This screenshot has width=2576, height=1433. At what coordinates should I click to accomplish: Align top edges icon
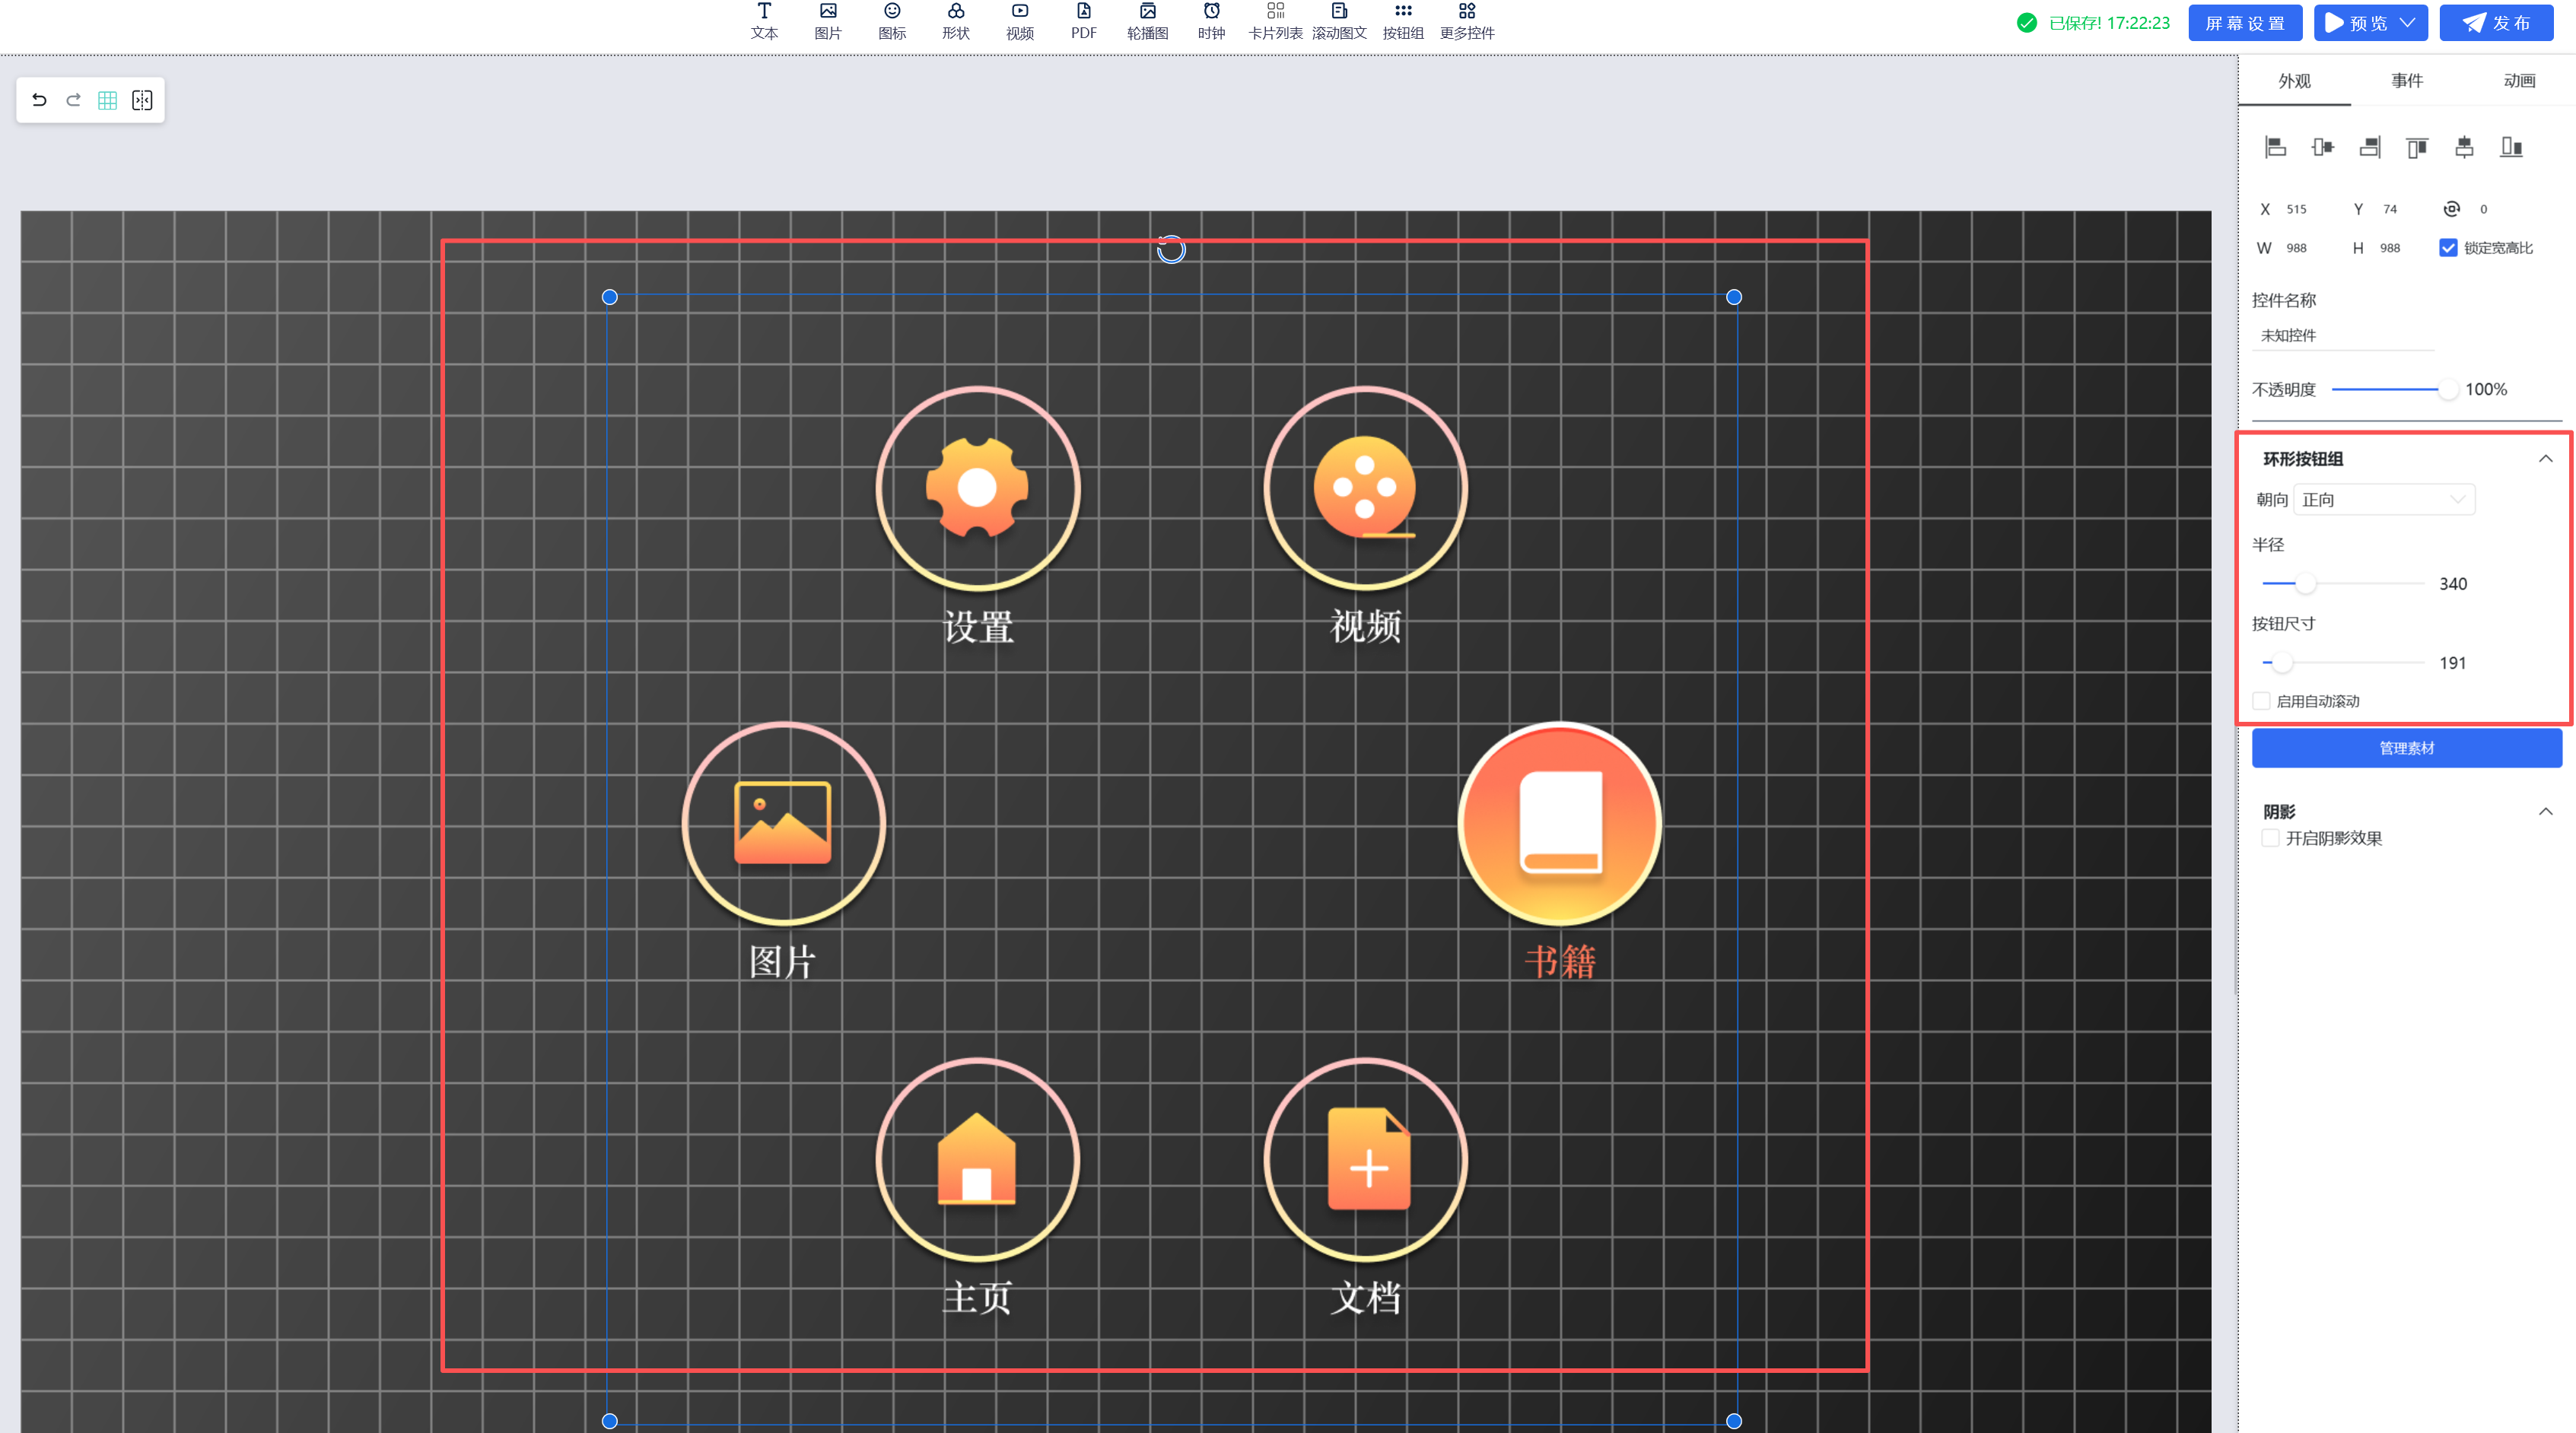[x=2417, y=147]
